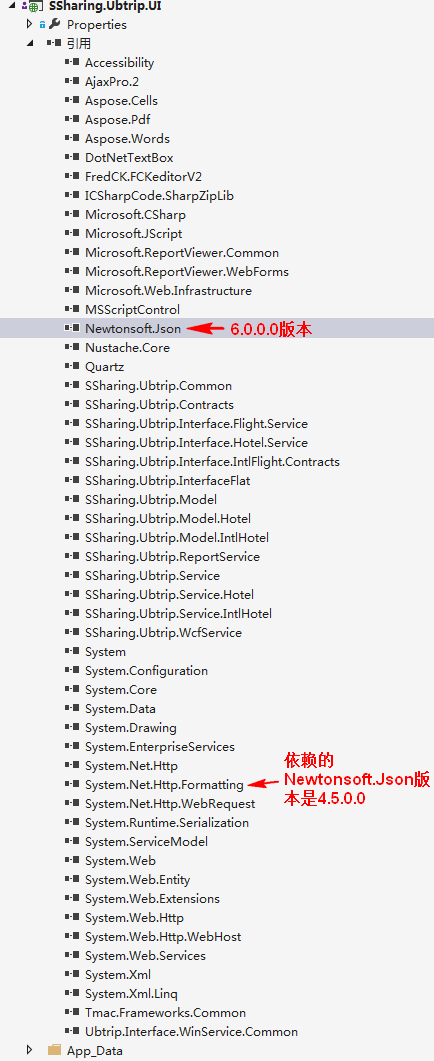Click the Tmac.Frameworks.Common reference icon
This screenshot has width=434, height=1061.
pos(72,1012)
